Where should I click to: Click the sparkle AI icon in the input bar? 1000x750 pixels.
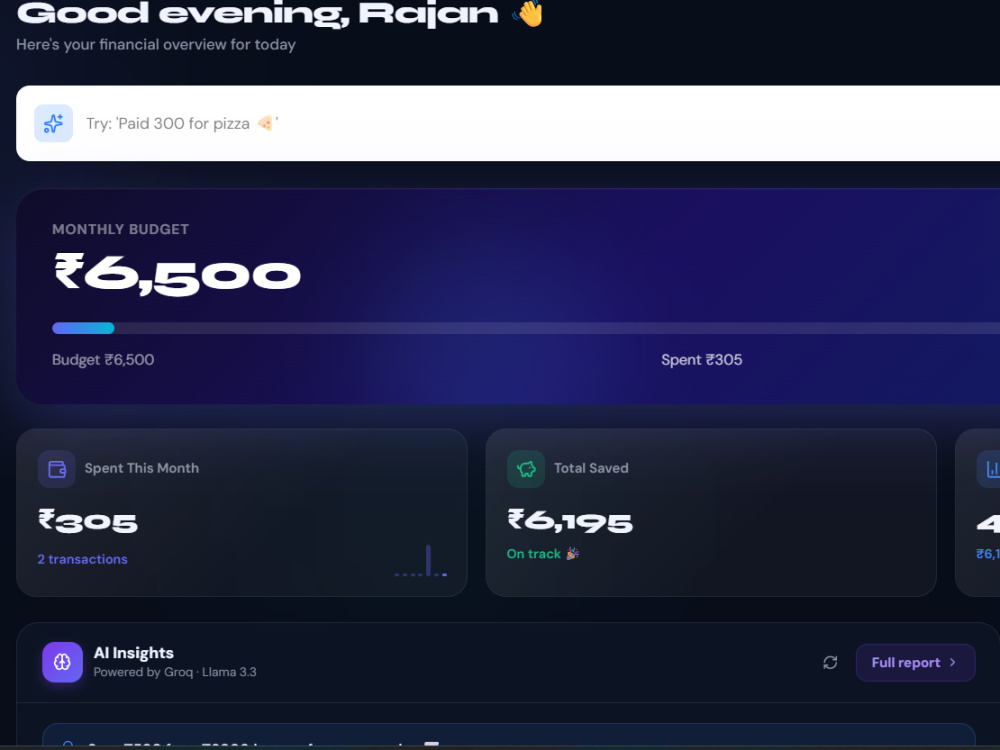click(54, 123)
